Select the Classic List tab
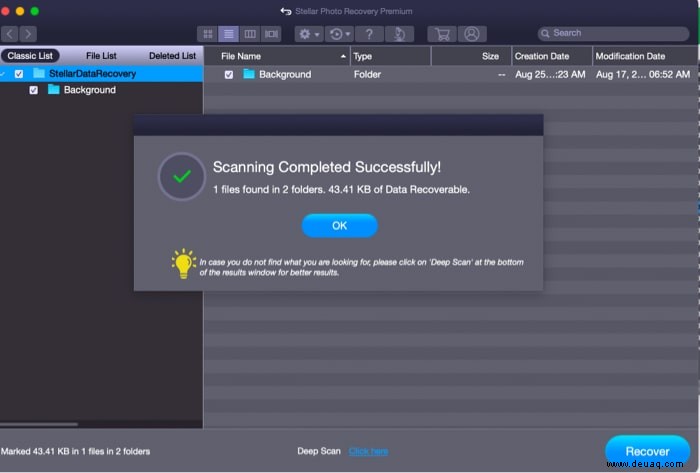700x473 pixels. click(30, 56)
